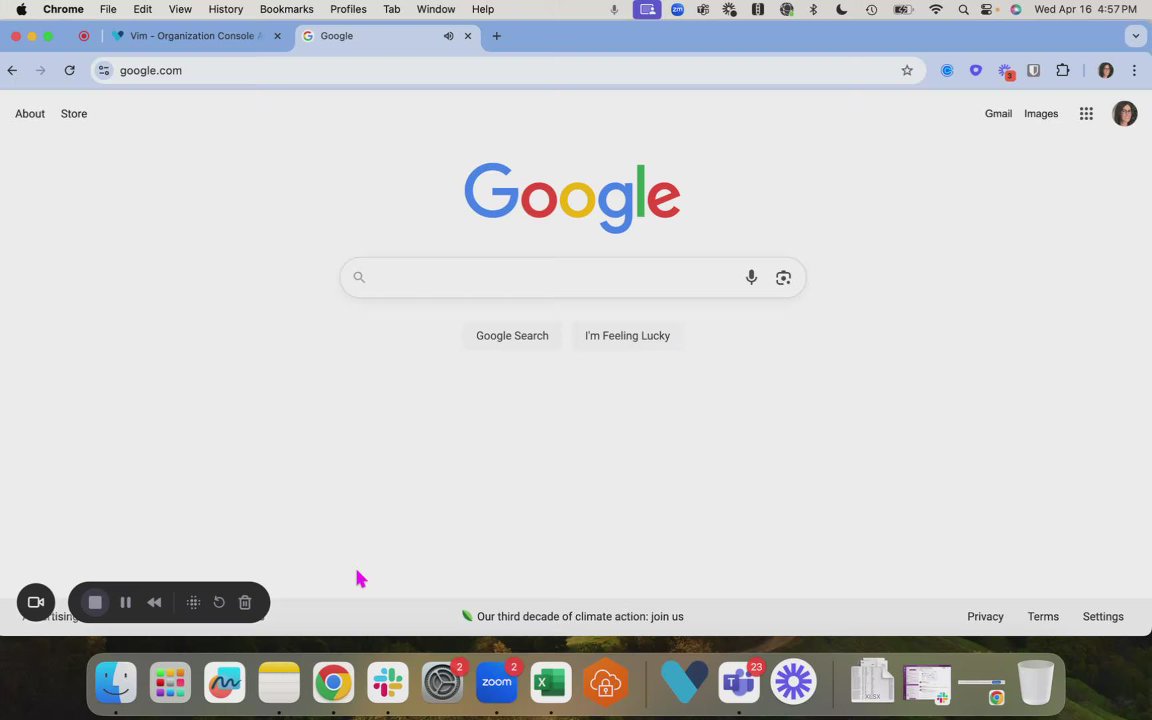Open the Google apps grid
Viewport: 1152px width, 720px height.
coord(1086,113)
